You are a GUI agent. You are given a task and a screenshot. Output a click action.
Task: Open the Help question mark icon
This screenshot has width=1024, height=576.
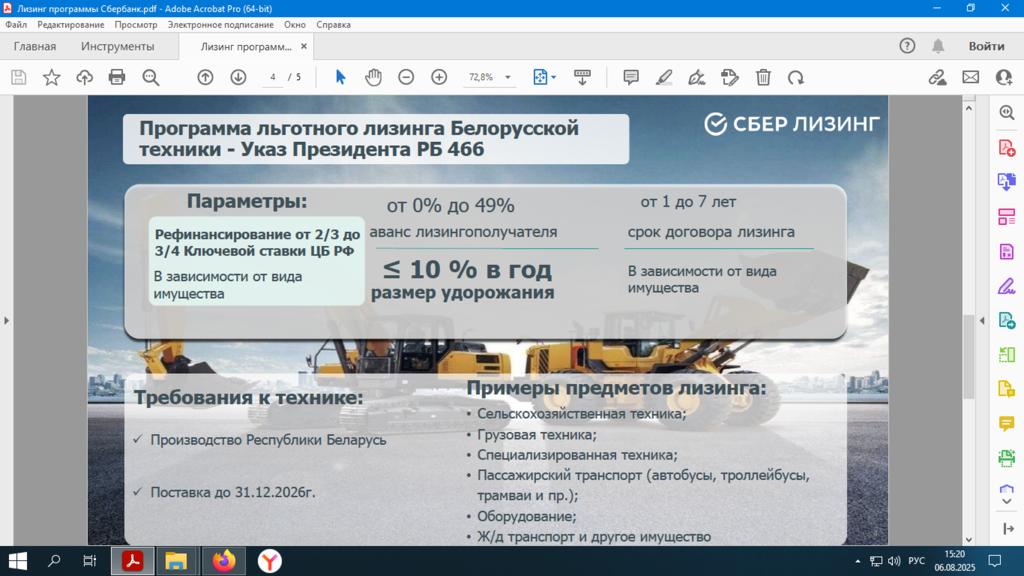(907, 46)
